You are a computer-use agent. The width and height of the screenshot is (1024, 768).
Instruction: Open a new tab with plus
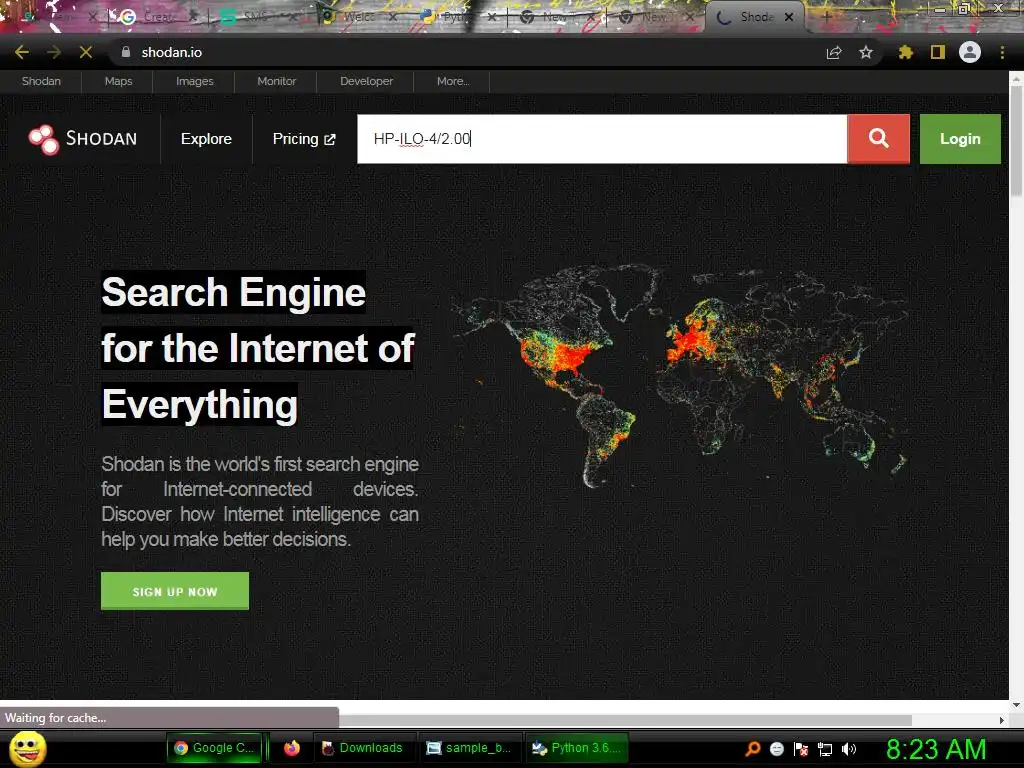825,17
